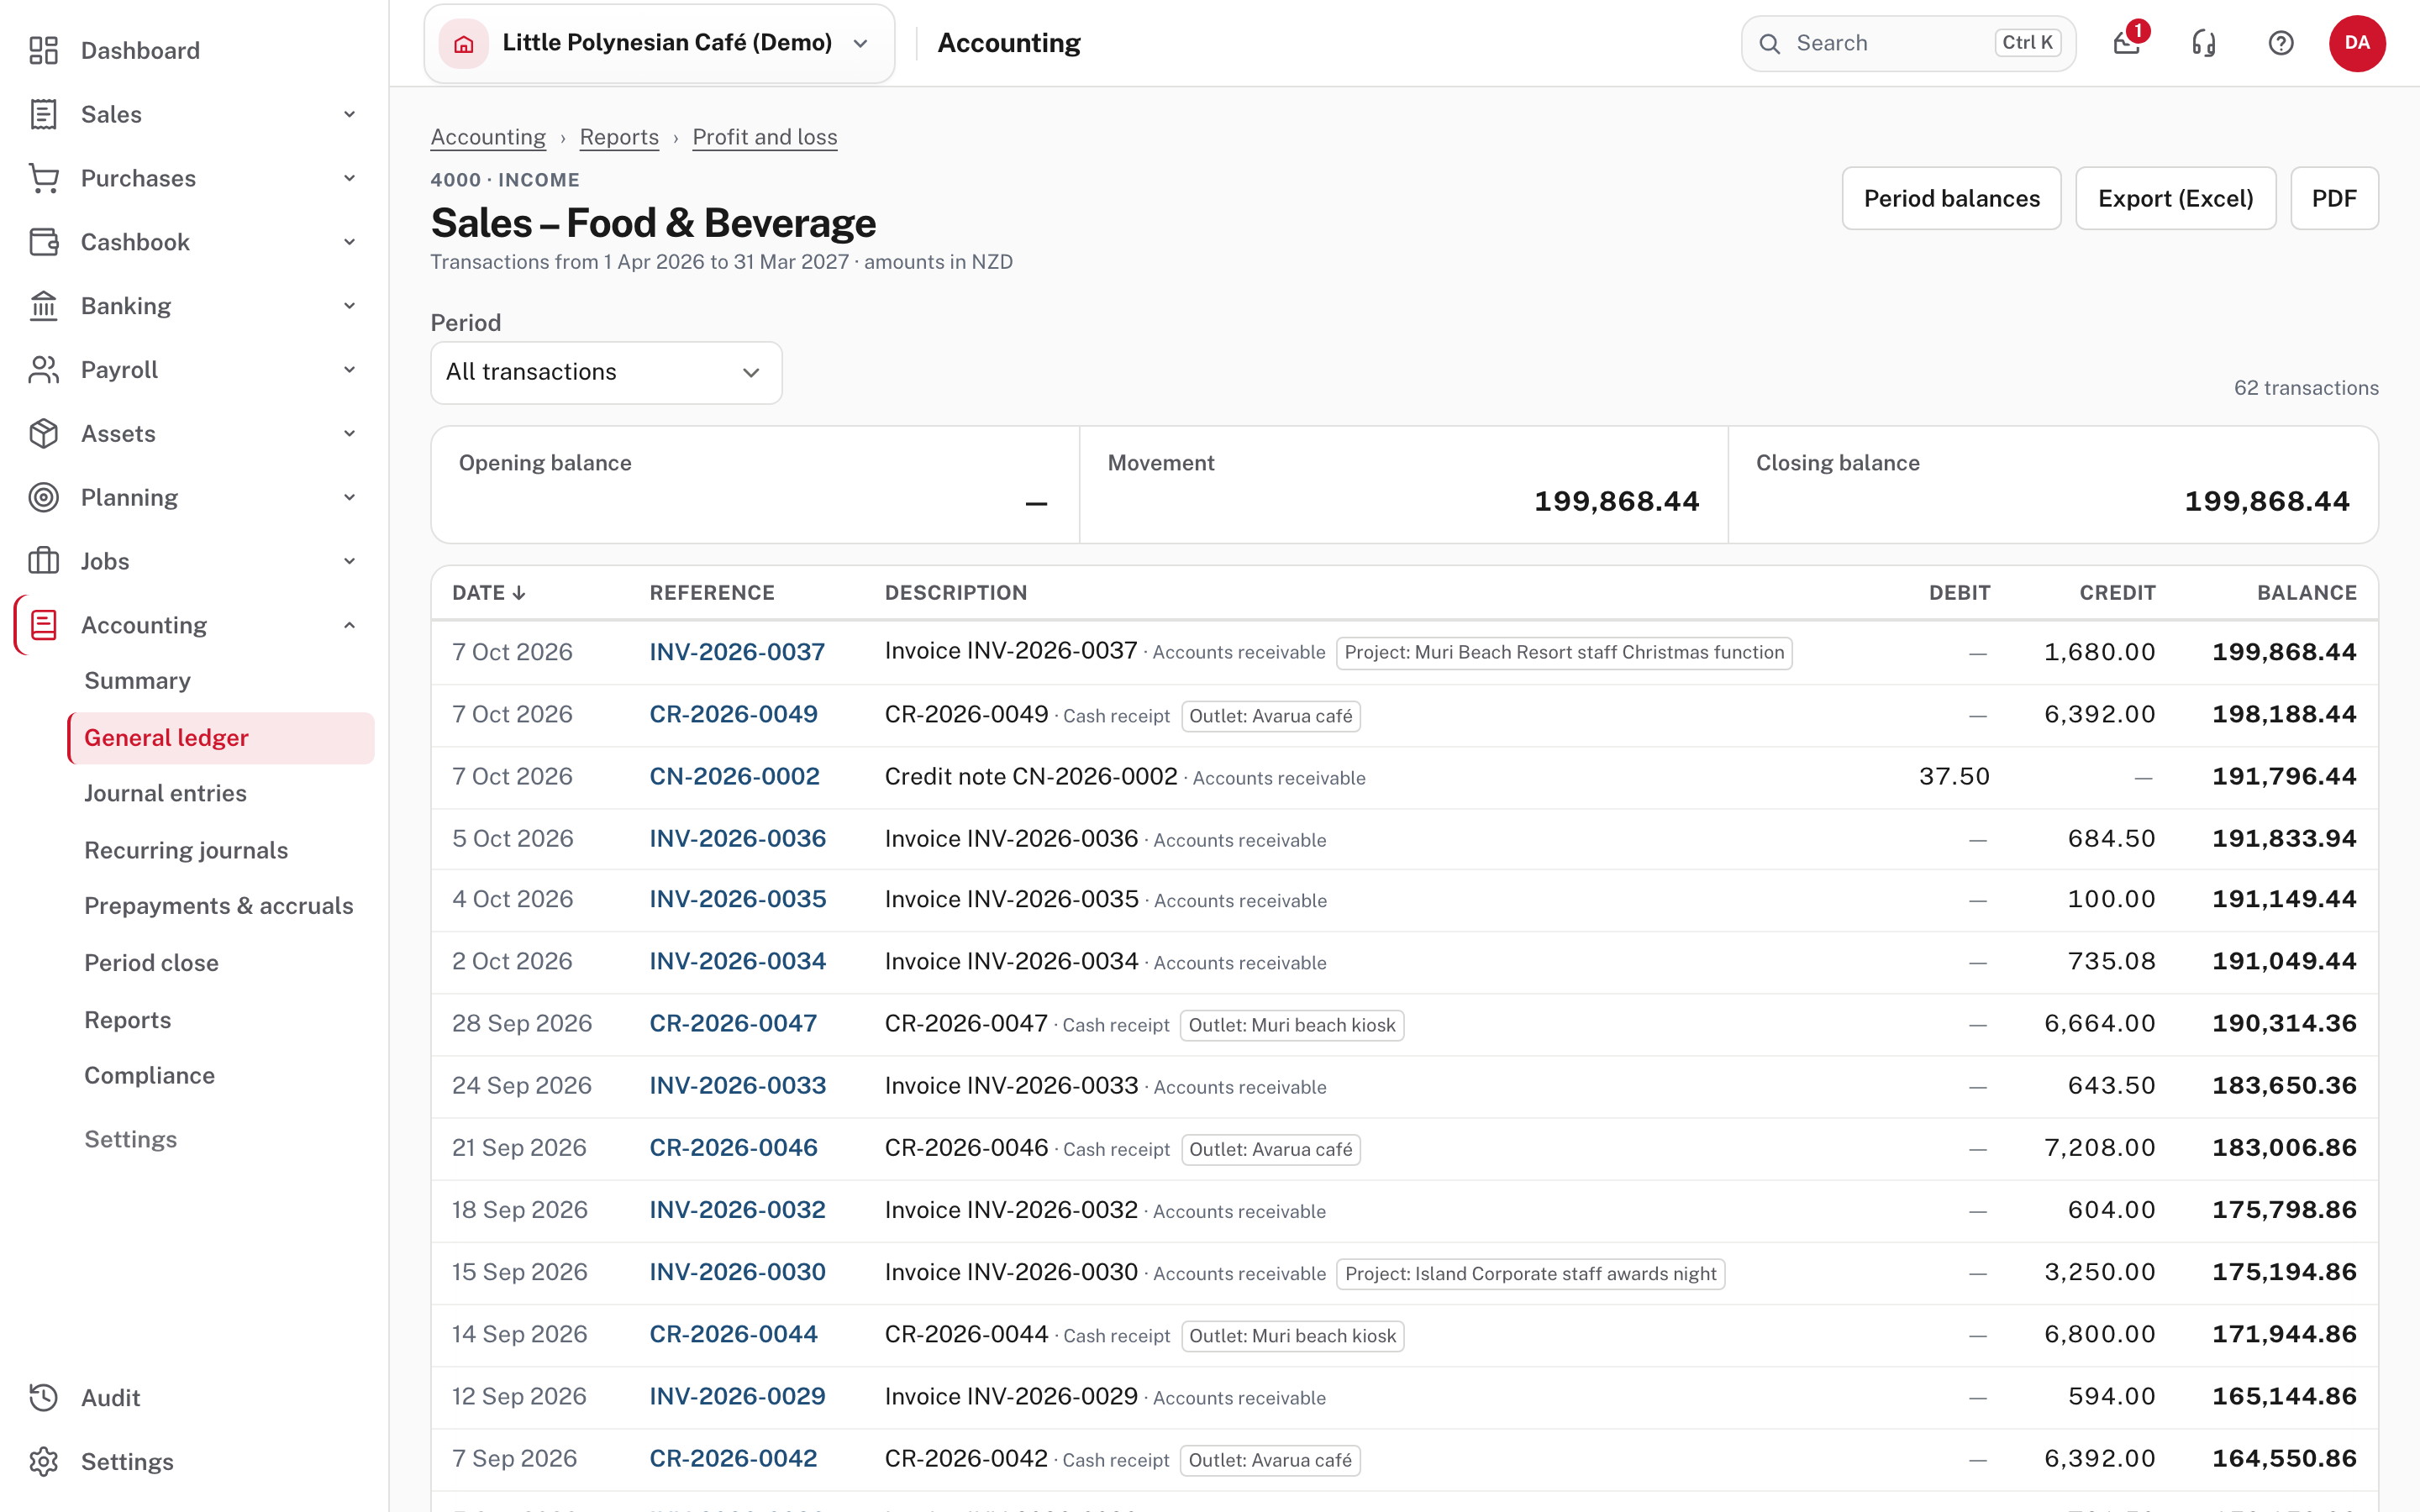This screenshot has height=1512, width=2420.
Task: Open the Summary submenu item
Action: [137, 681]
